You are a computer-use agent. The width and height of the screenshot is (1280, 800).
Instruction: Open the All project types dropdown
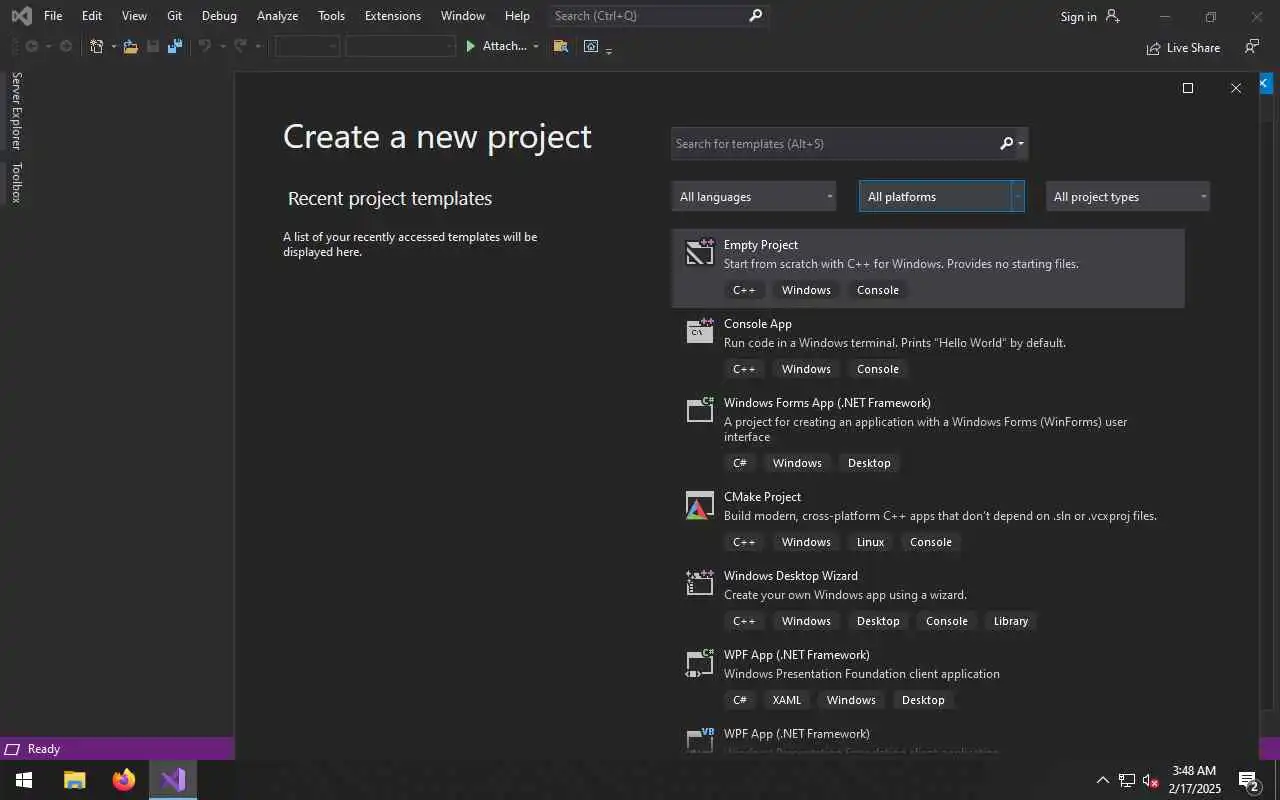click(x=1128, y=197)
